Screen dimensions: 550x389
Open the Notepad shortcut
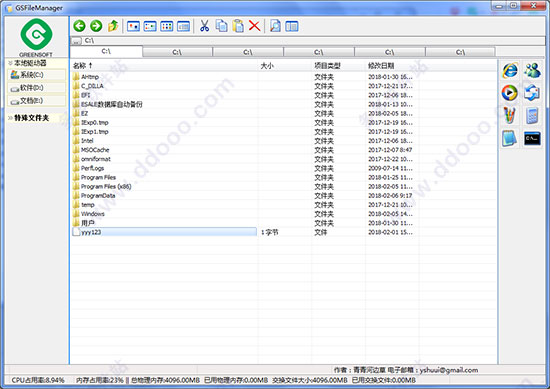pyautogui.click(x=510, y=138)
